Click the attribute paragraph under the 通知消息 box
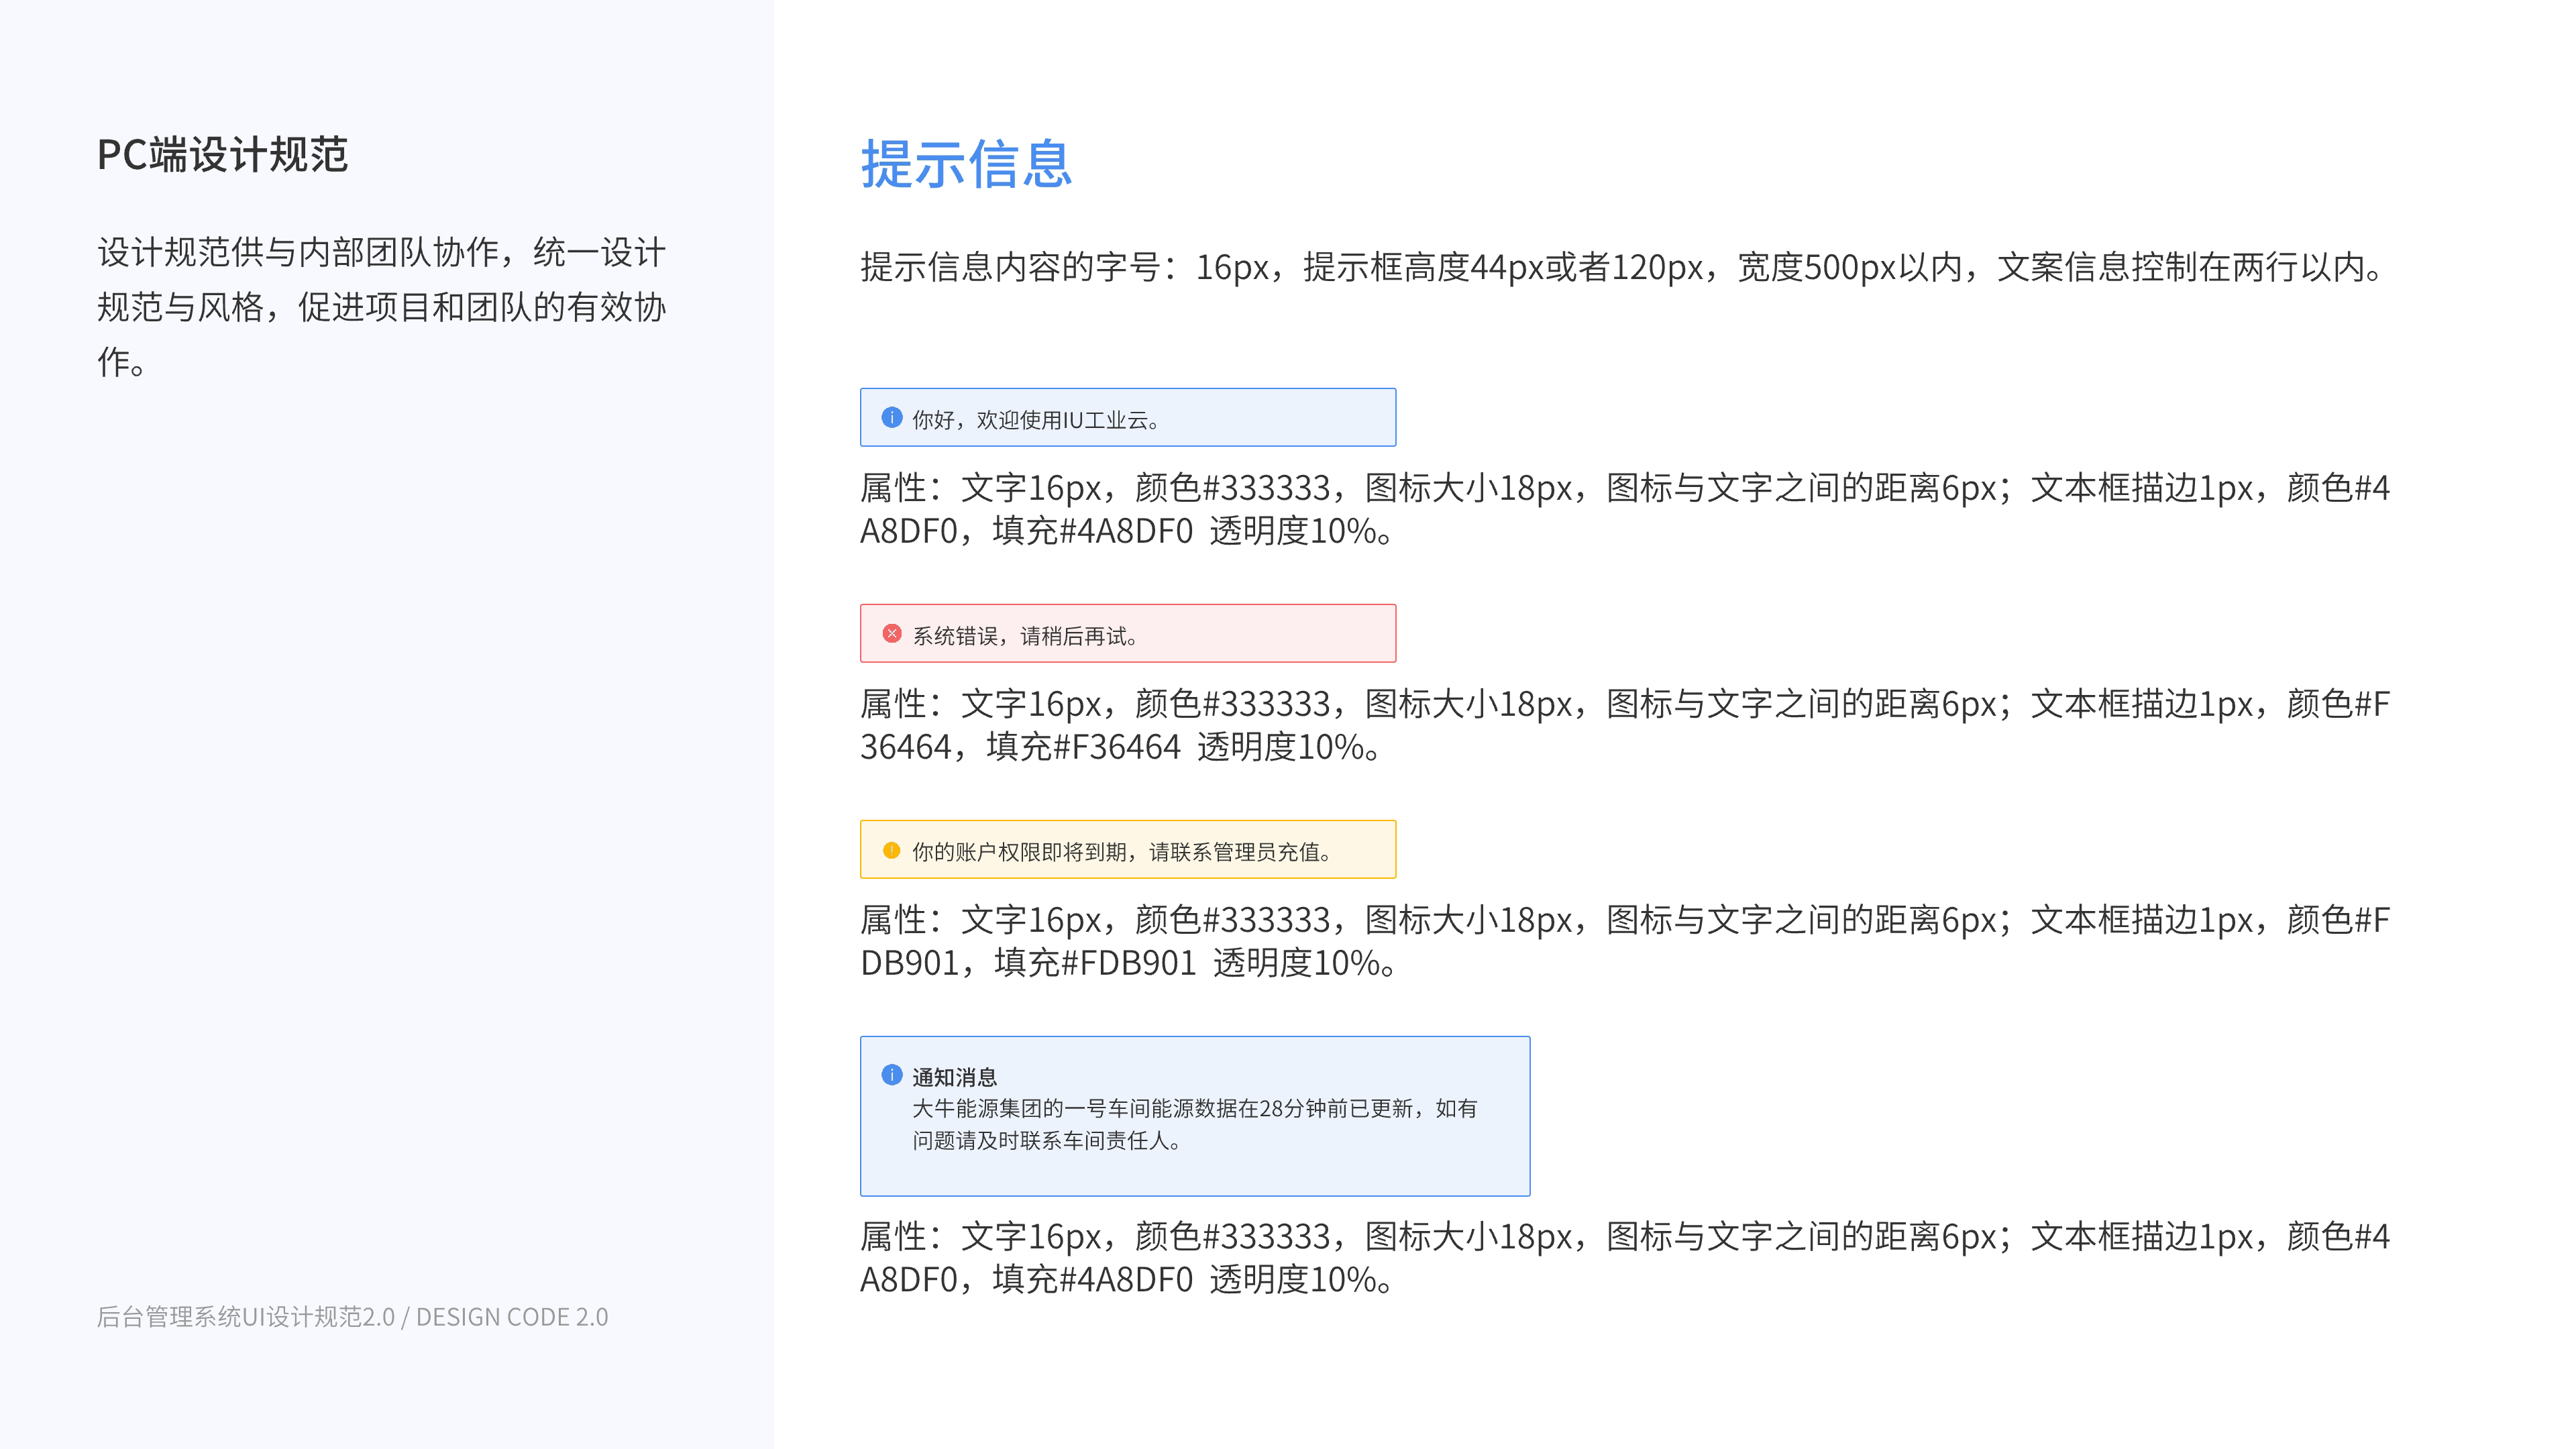Viewport: 2576px width, 1449px height. click(x=1625, y=1257)
